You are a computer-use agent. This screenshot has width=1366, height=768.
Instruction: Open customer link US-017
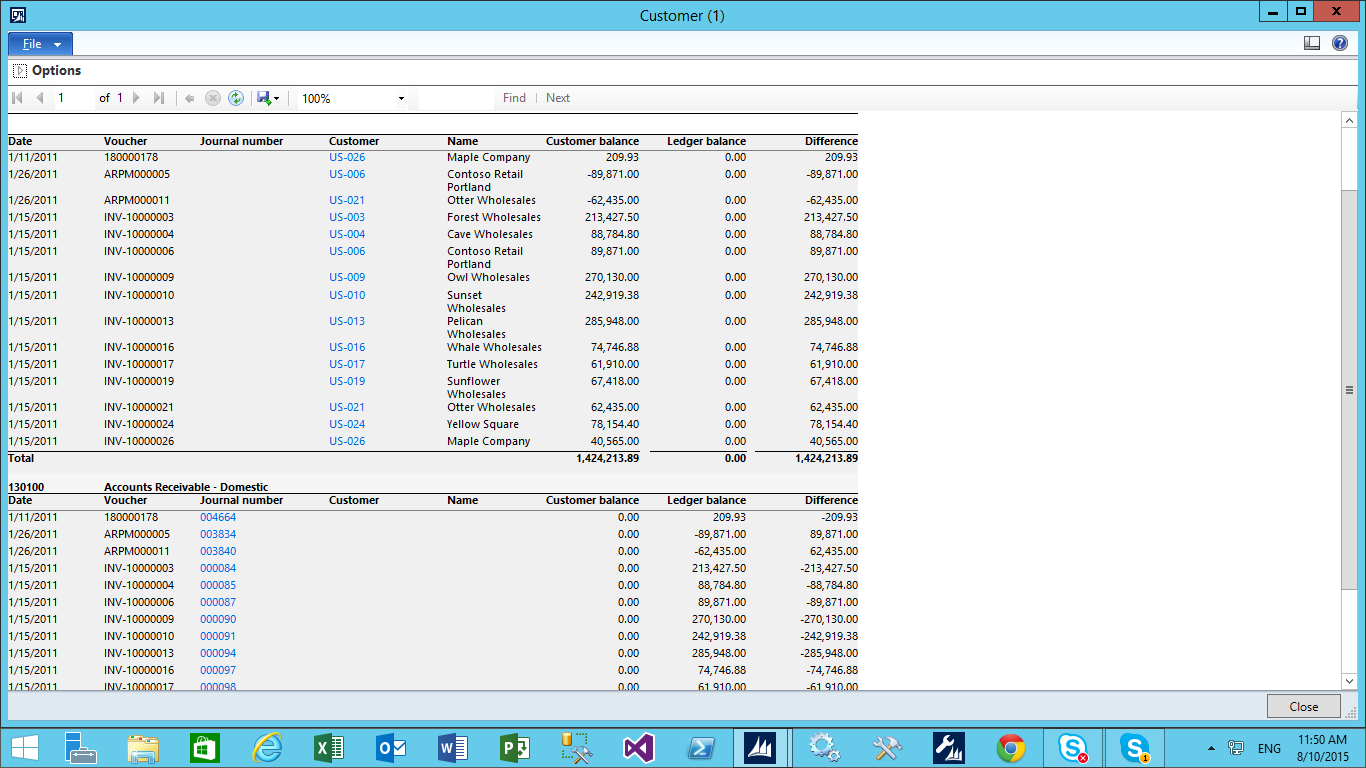click(x=347, y=364)
